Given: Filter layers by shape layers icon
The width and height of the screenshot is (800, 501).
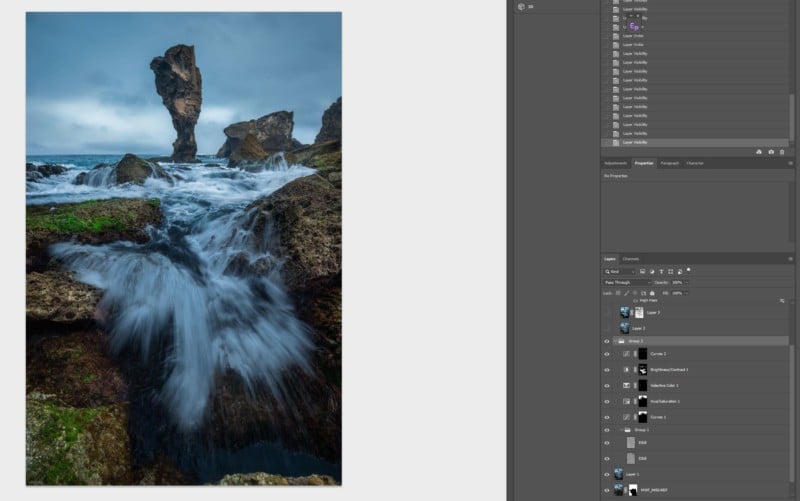Looking at the screenshot, I should pyautogui.click(x=670, y=271).
